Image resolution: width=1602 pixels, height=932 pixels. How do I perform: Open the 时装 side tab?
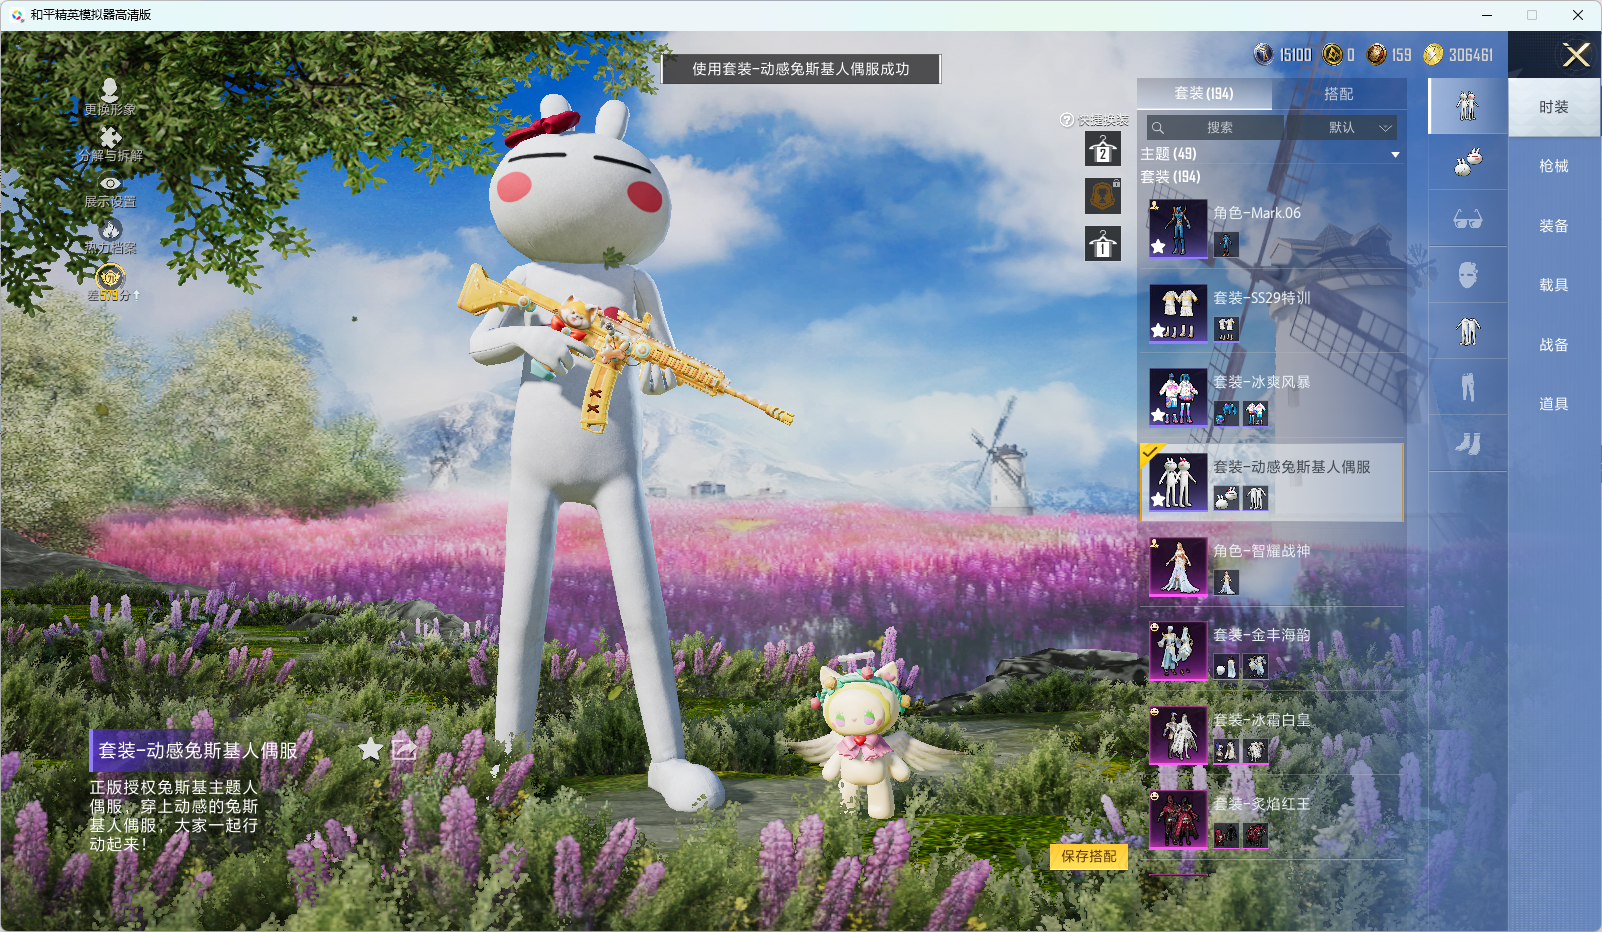(1554, 107)
